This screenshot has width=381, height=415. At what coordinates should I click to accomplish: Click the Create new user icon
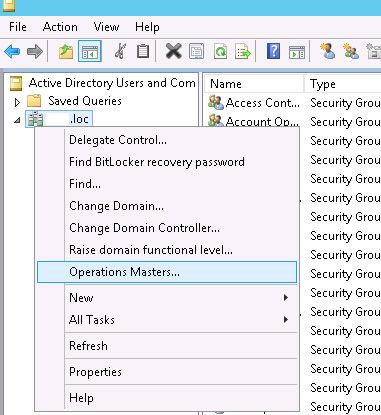pos(327,52)
